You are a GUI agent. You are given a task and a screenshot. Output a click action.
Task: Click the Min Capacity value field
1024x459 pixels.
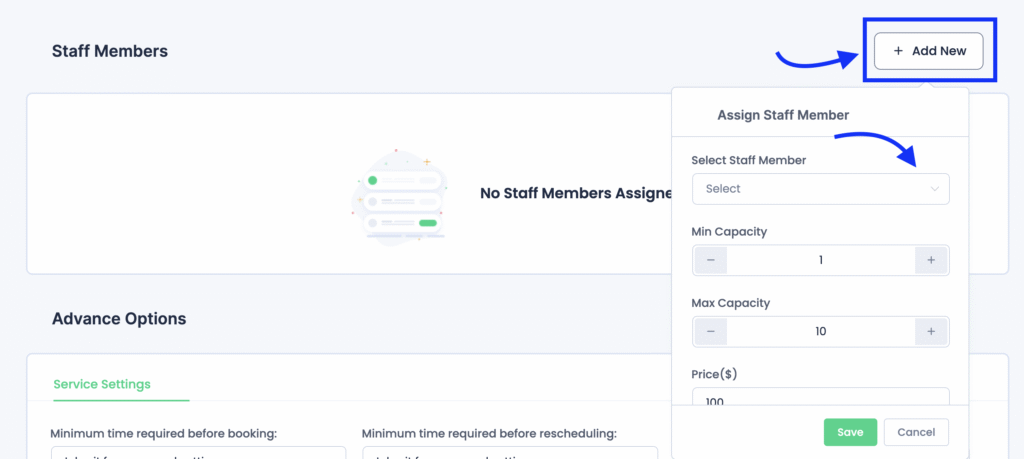[820, 260]
